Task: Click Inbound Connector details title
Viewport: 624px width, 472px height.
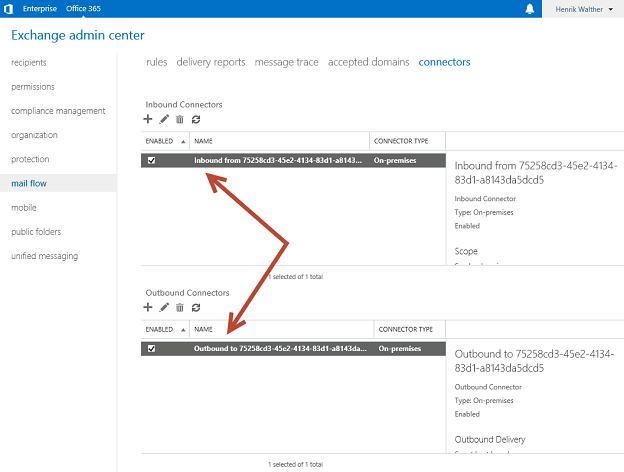Action: click(536, 173)
